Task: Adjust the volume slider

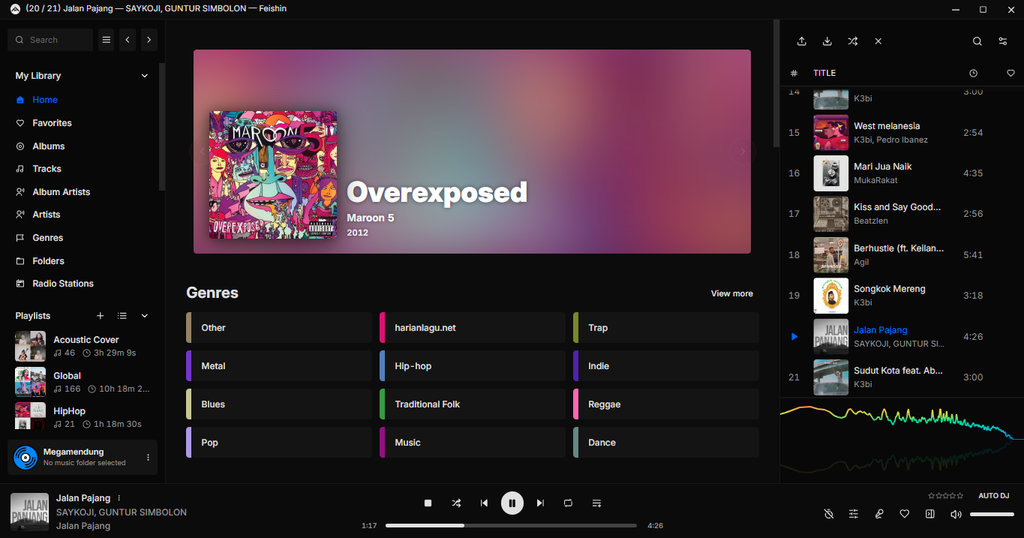Action: point(991,514)
